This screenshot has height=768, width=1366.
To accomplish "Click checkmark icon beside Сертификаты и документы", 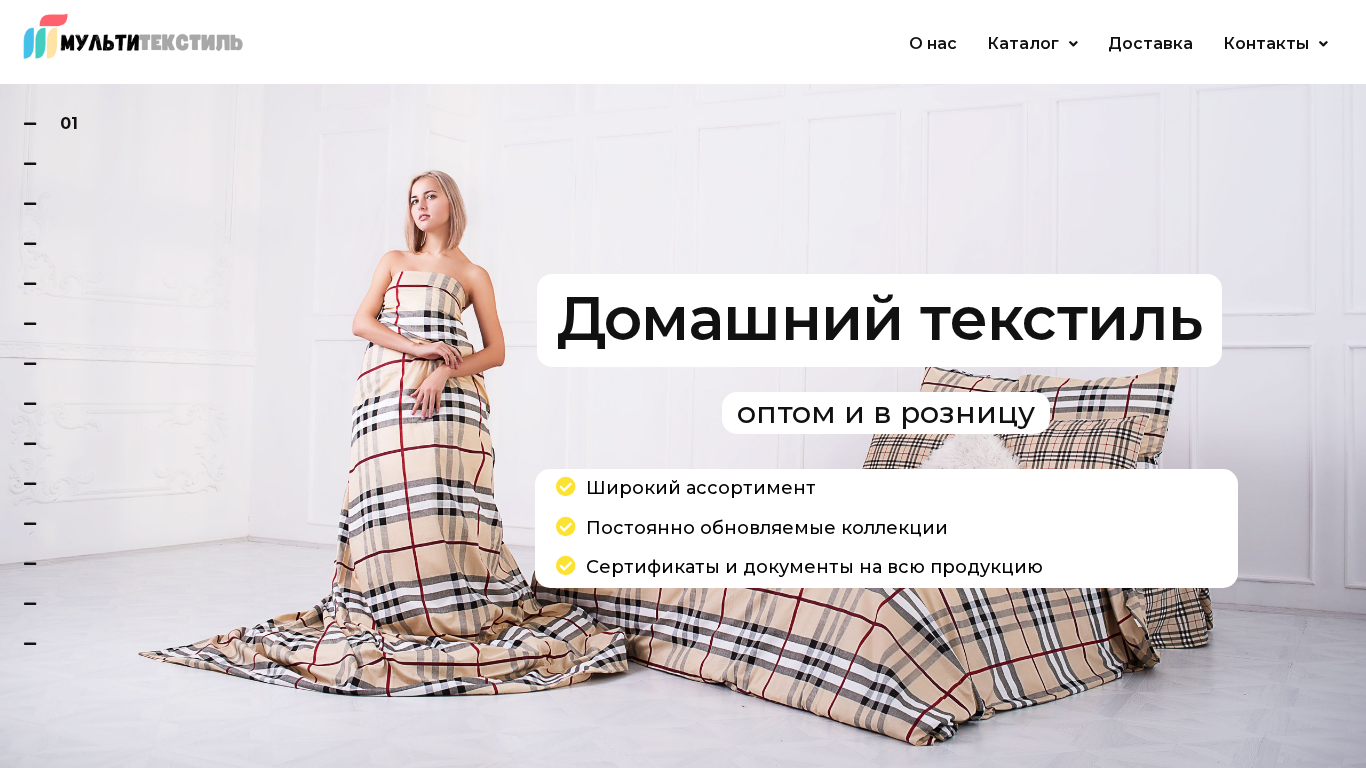I will (x=566, y=566).
